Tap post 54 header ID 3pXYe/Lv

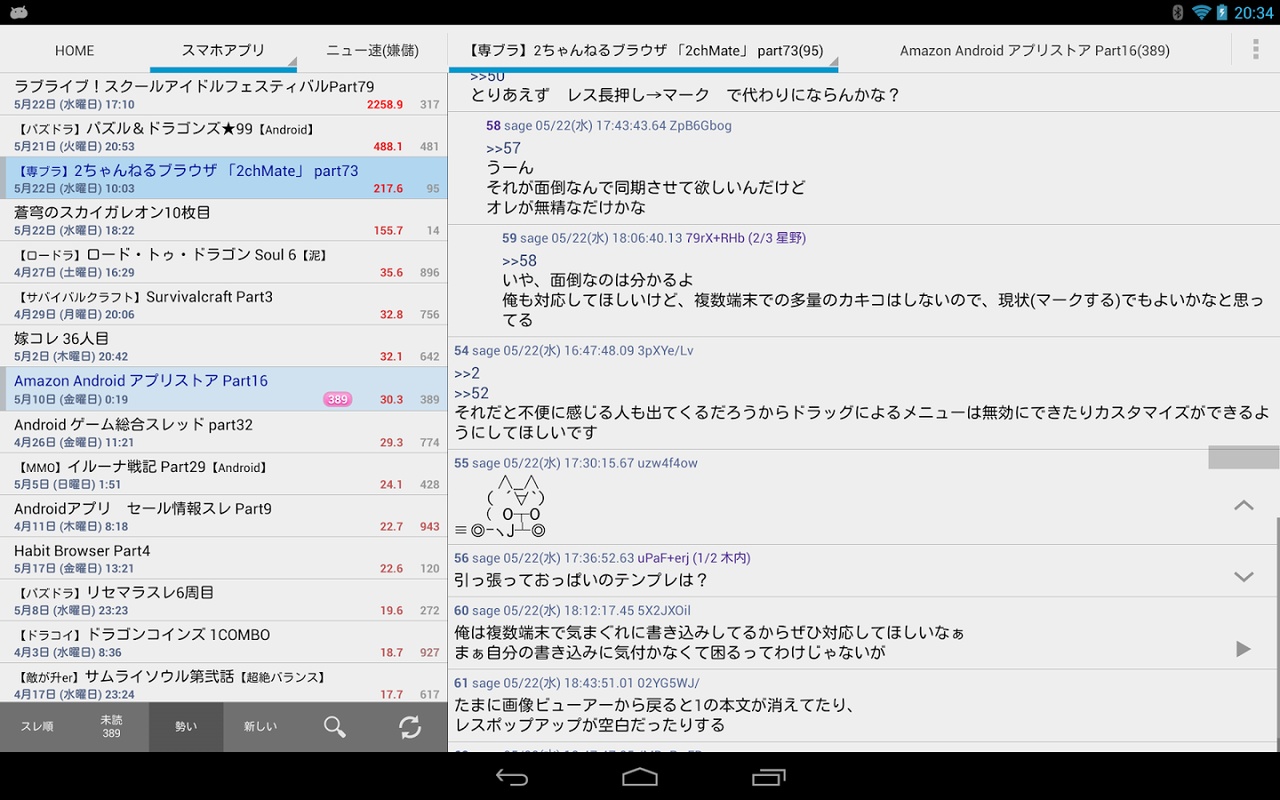(x=666, y=350)
